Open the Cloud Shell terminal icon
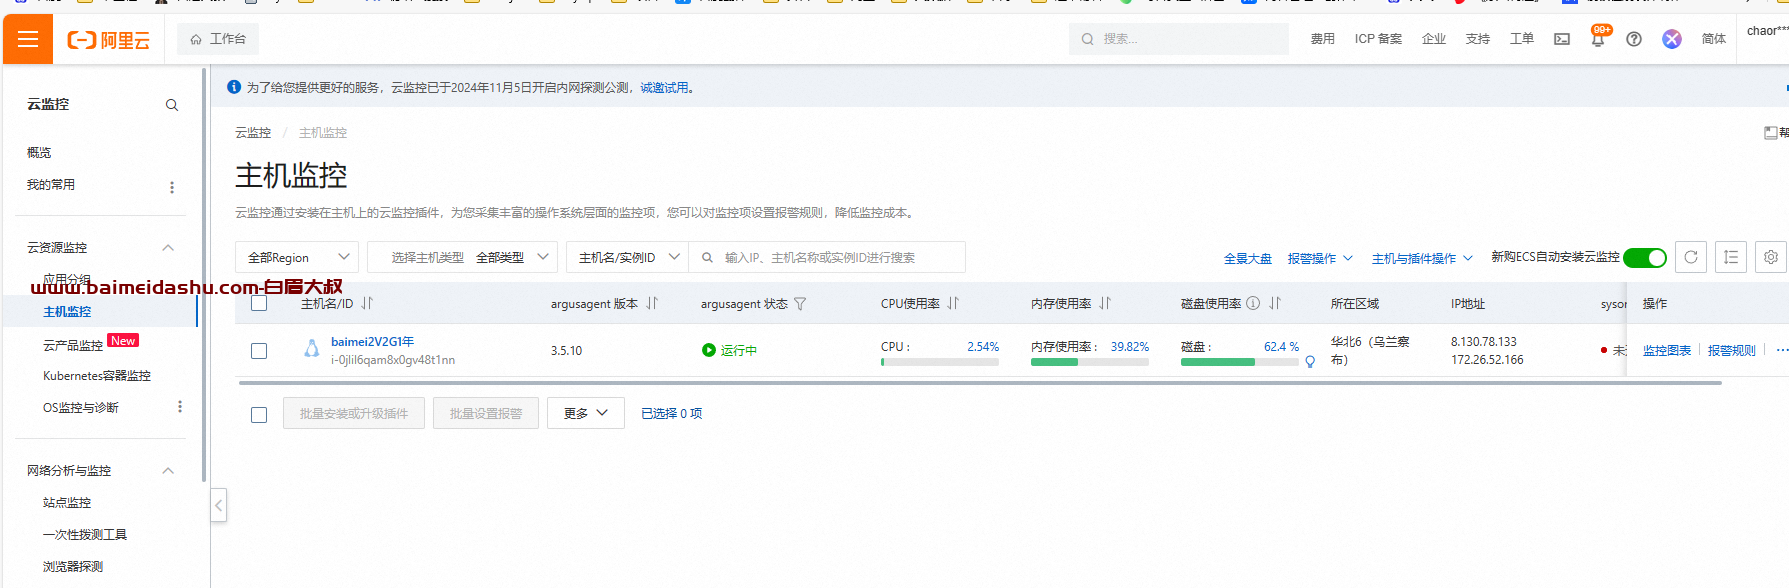 (x=1562, y=39)
